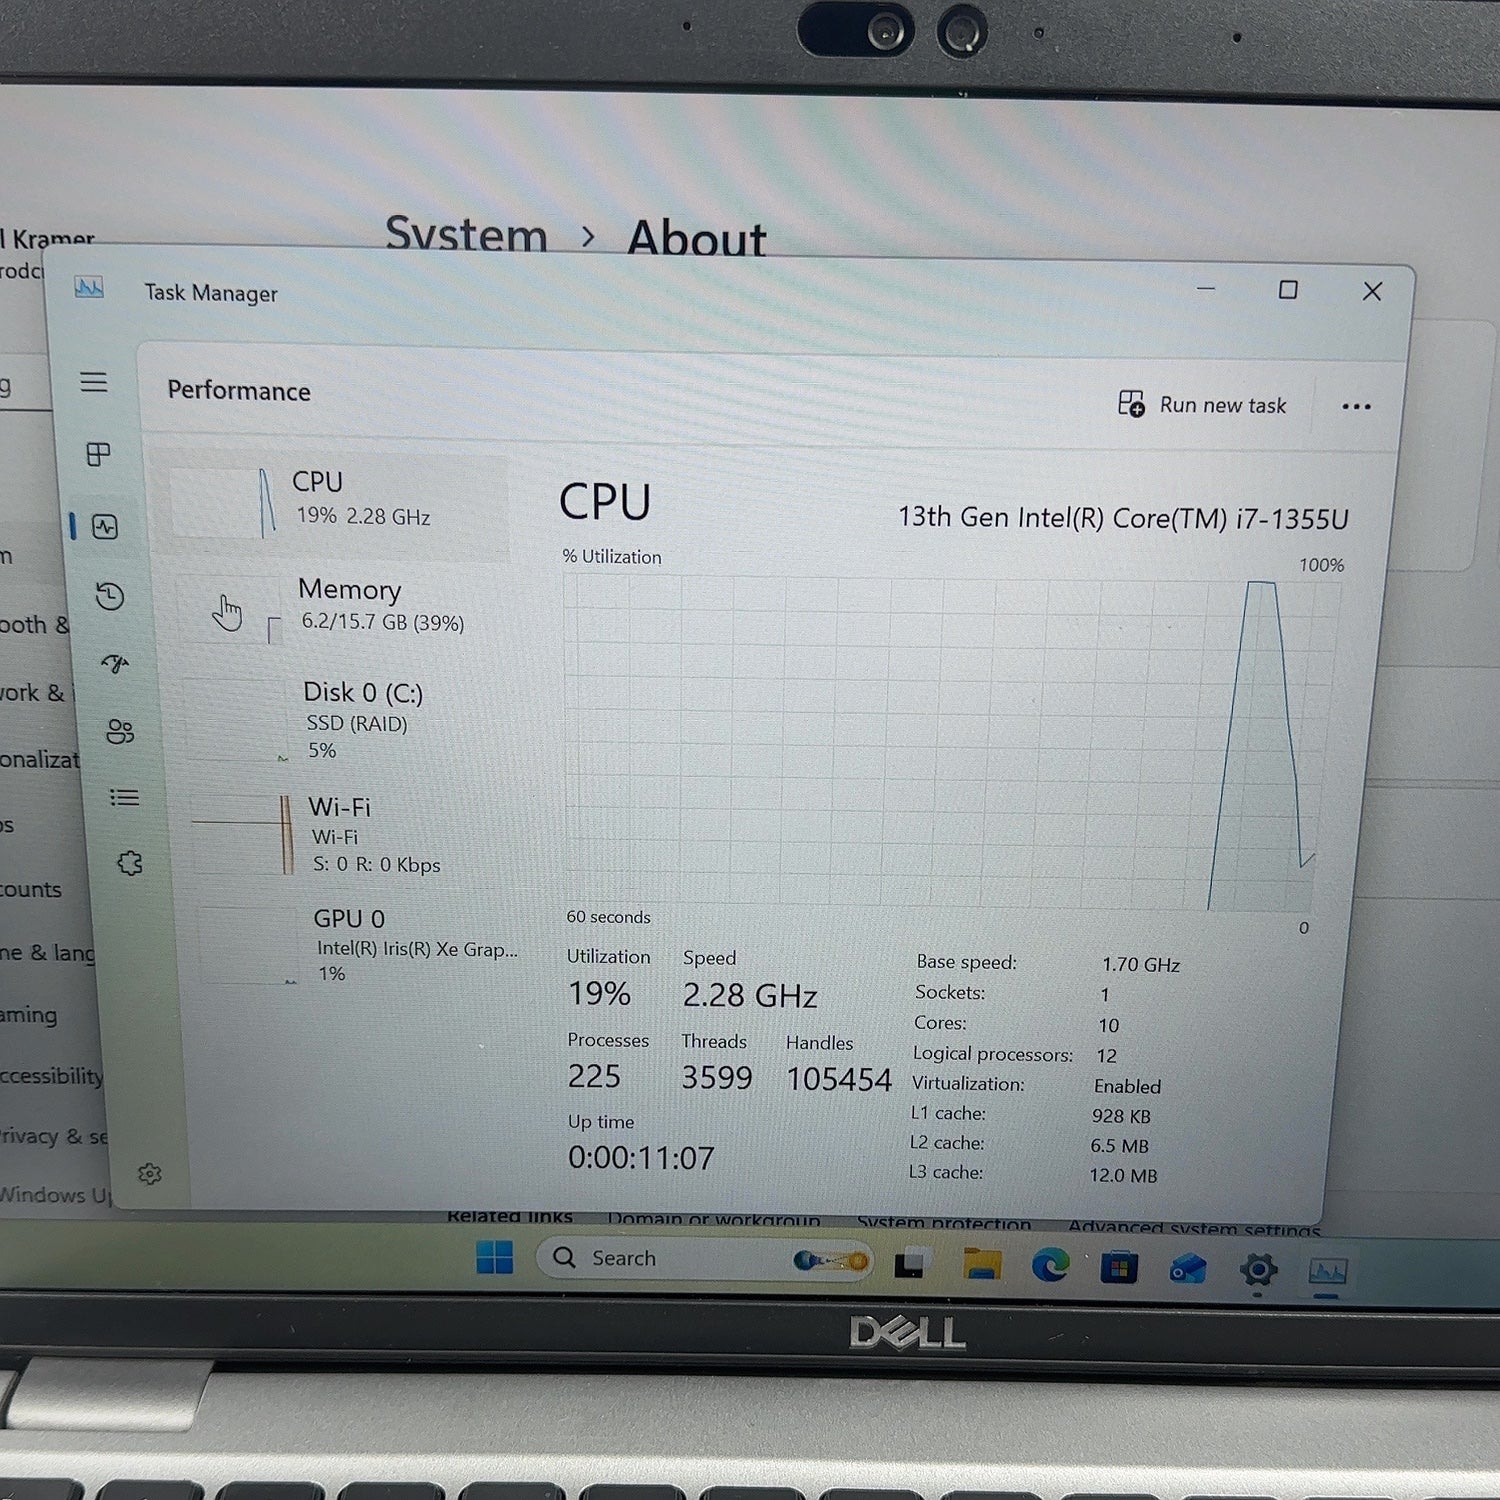1500x1500 pixels.
Task: Click the Logical processors value 12
Action: pos(1107,1056)
